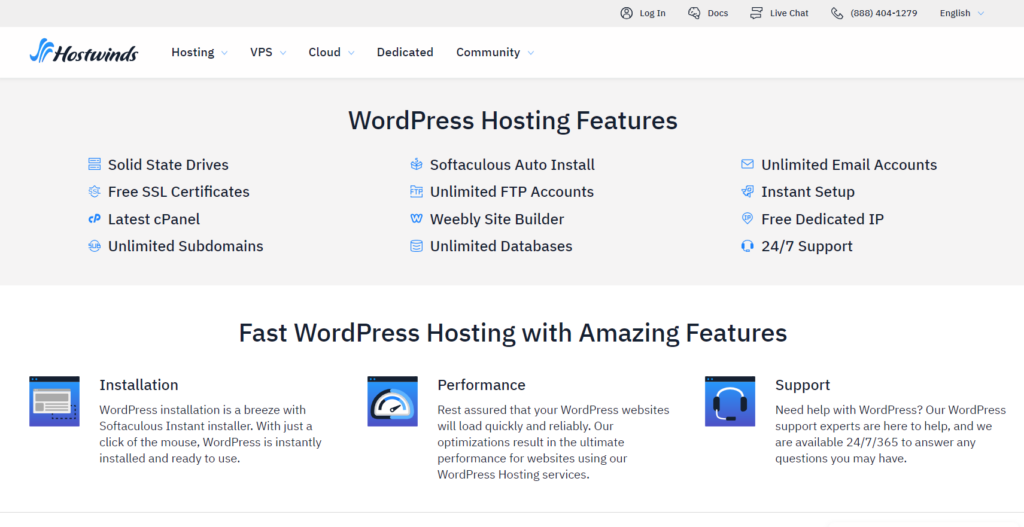The height and width of the screenshot is (527, 1024).
Task: Open the Cloud menu
Action: (x=325, y=52)
